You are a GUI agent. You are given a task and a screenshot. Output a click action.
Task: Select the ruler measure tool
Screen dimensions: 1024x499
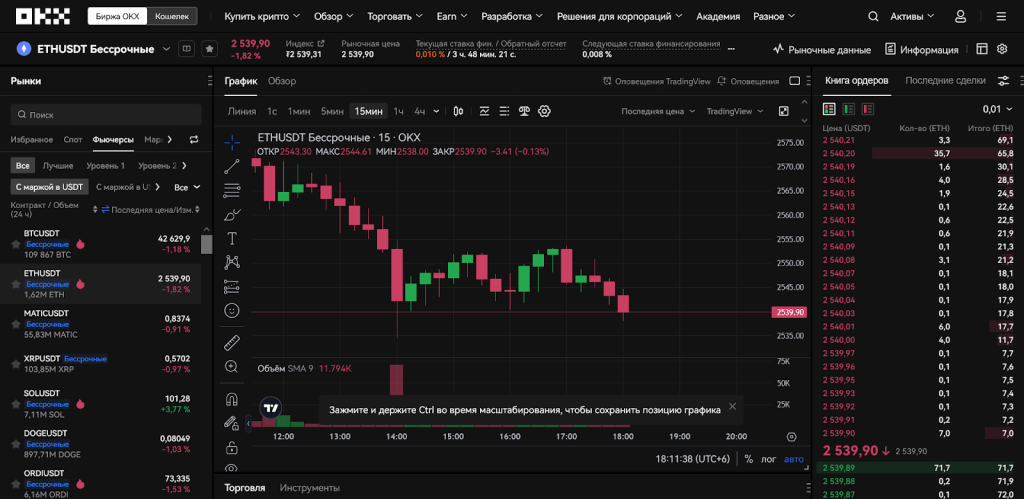(x=232, y=343)
